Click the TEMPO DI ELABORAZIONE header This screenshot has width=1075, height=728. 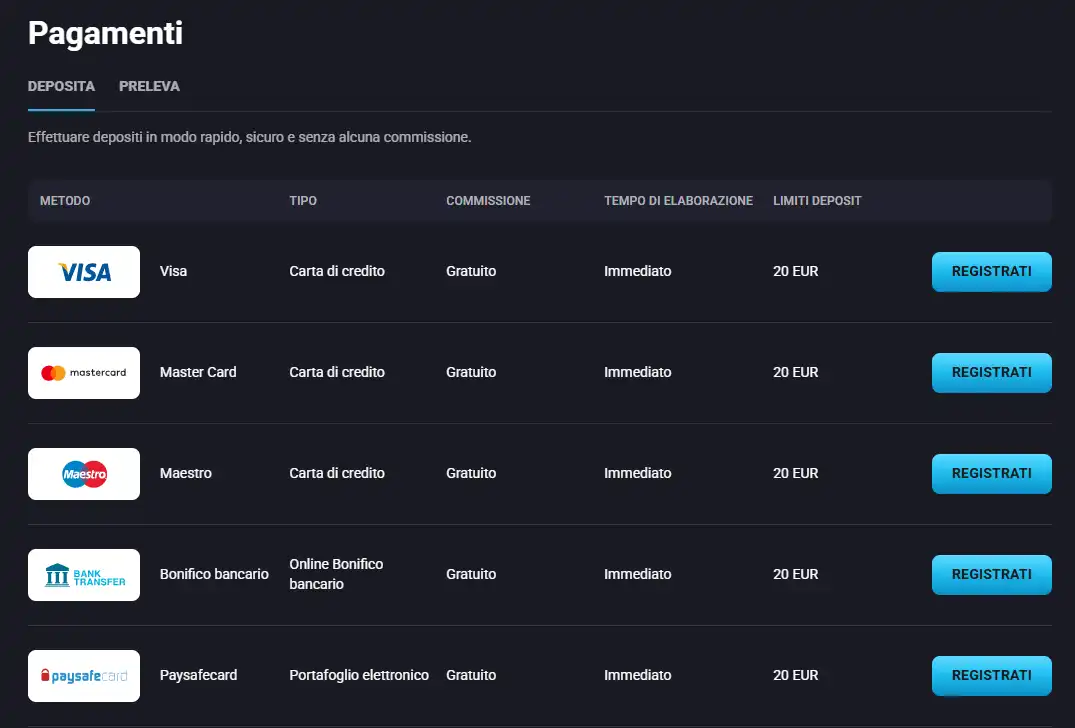(678, 201)
